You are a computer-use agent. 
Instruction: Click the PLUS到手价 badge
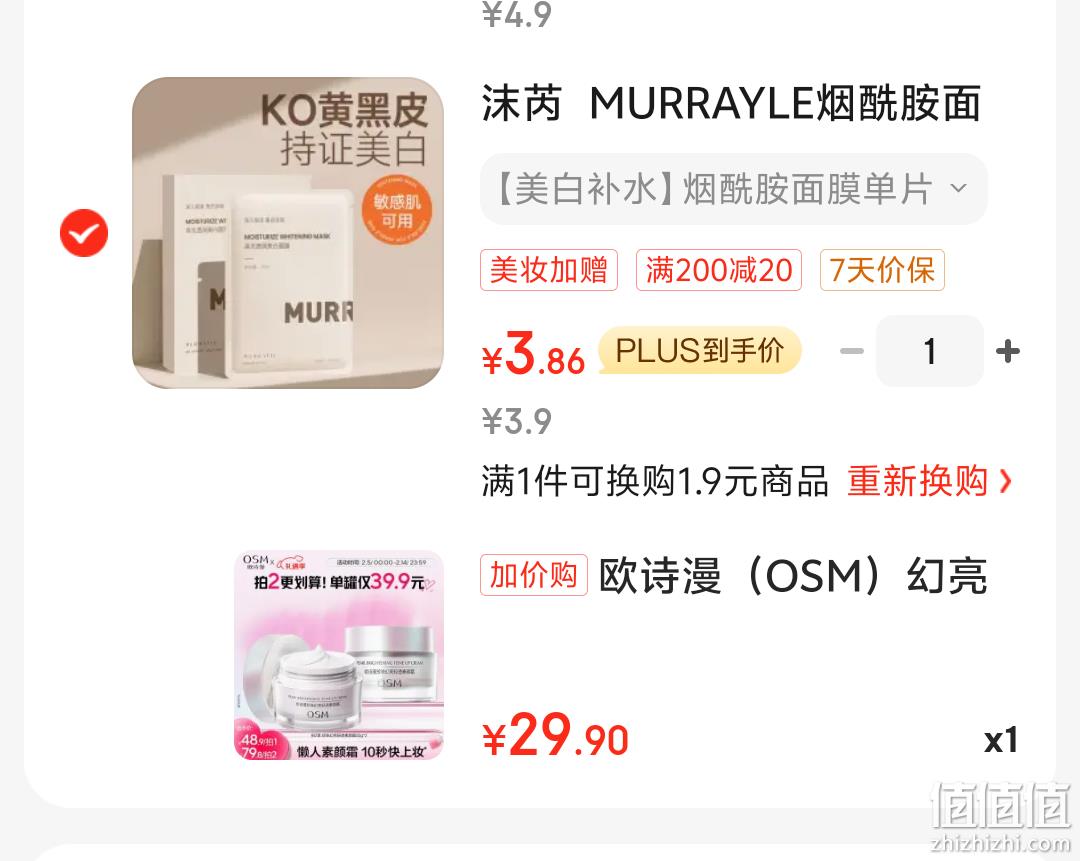point(699,350)
